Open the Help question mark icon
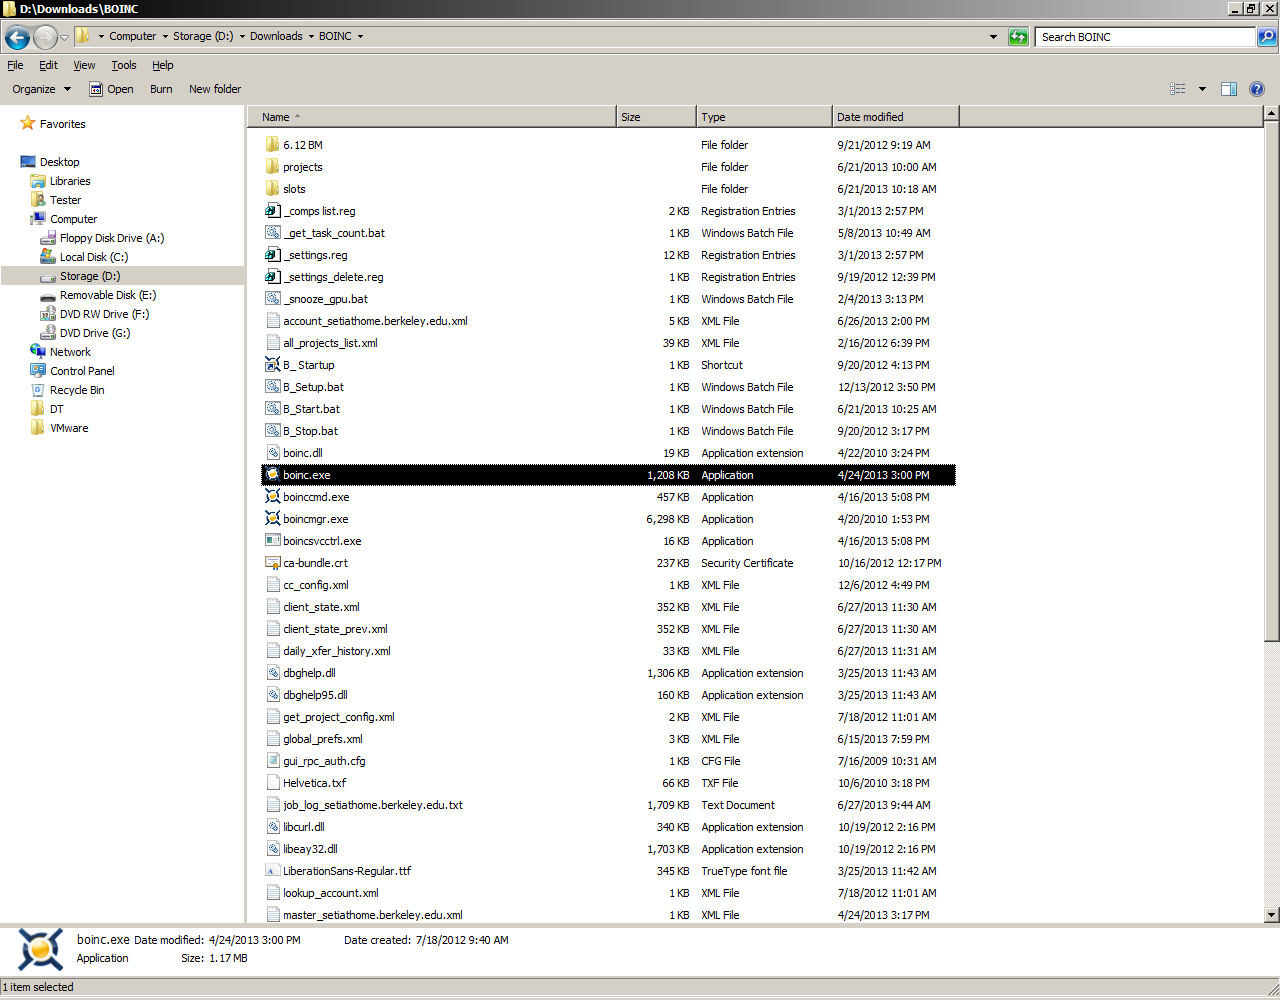This screenshot has height=1000, width=1280. coord(1257,89)
